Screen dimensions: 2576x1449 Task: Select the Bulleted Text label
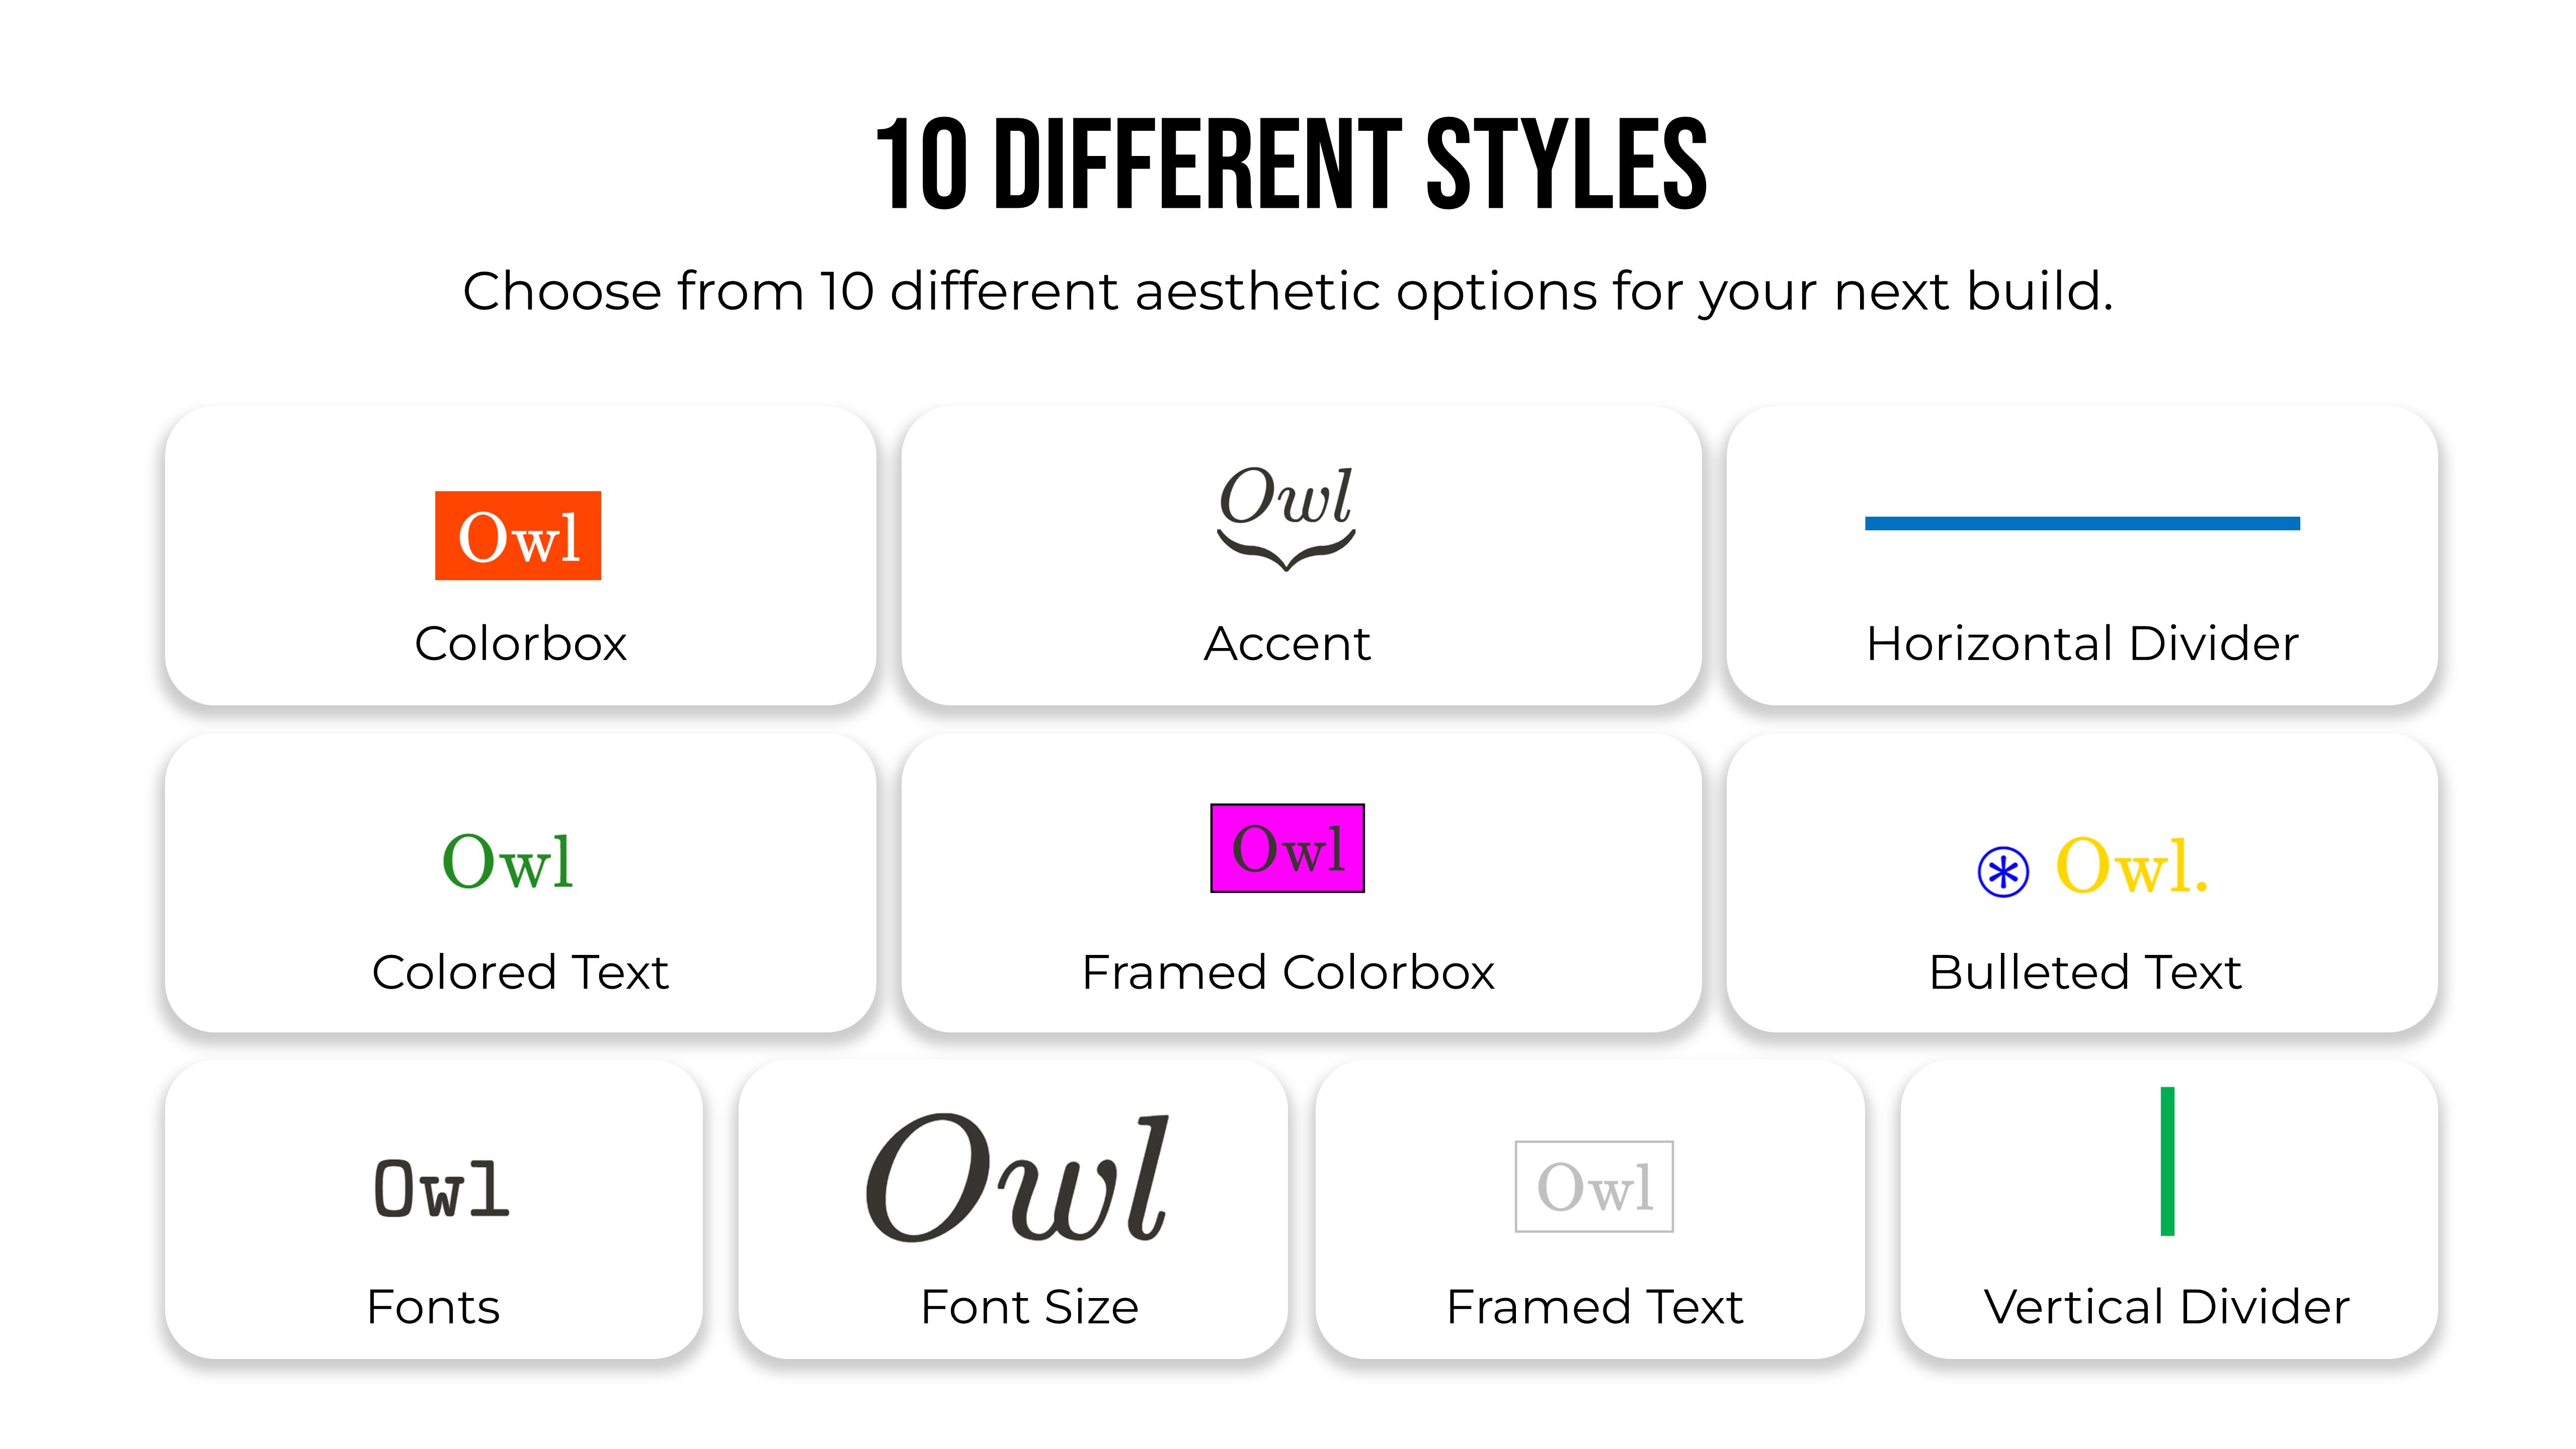[2085, 972]
